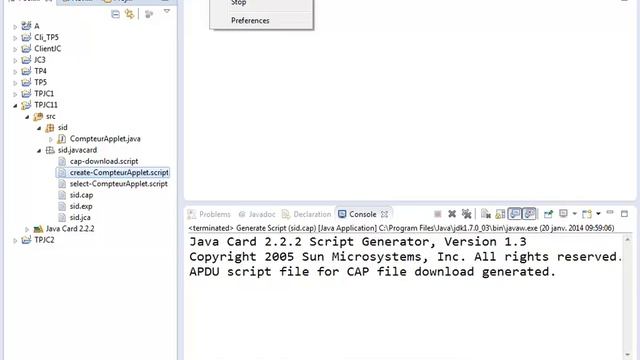Switch to the Problems tab
The width and height of the screenshot is (640, 360).
pos(209,214)
